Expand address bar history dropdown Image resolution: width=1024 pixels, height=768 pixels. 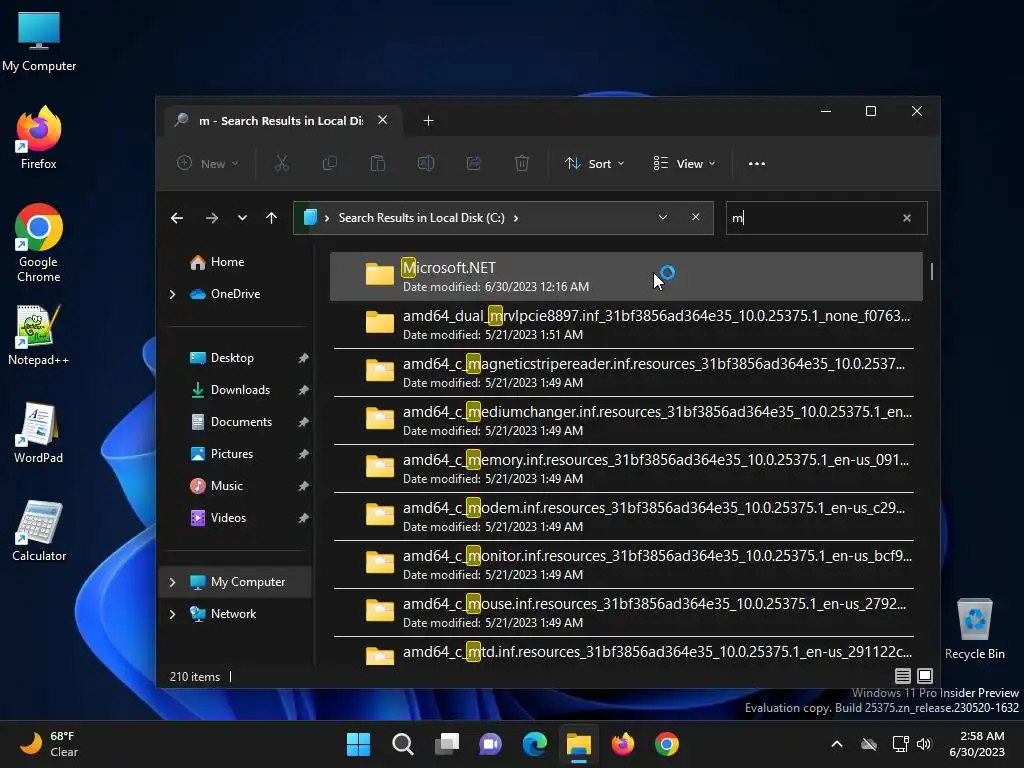663,217
